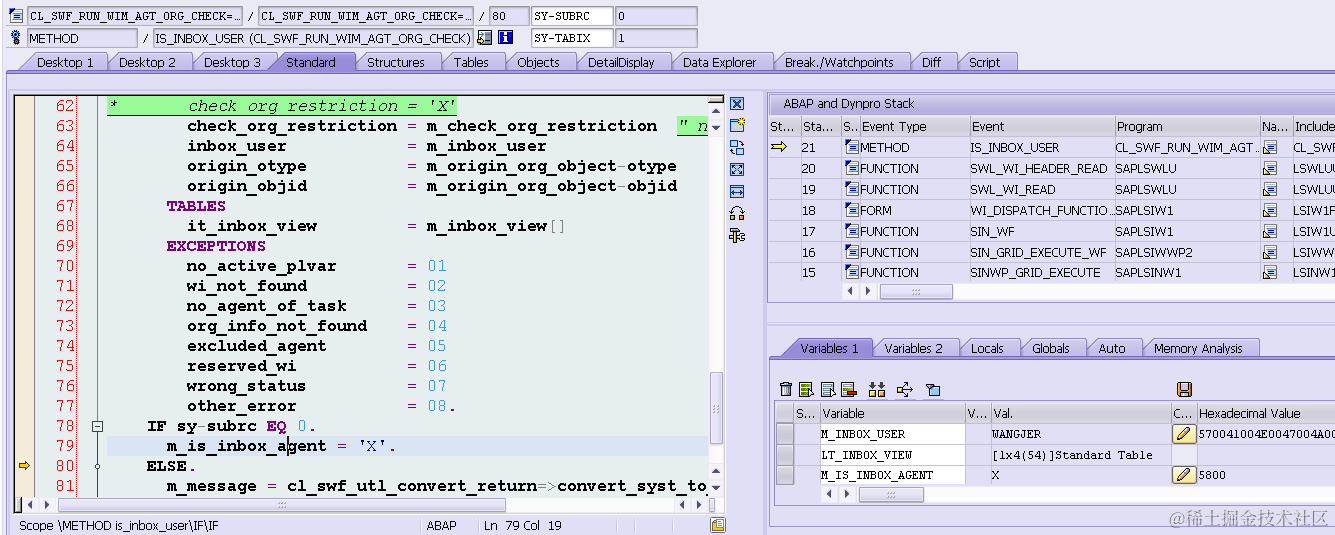Click the layout icon at editor bottom-right status bar
The image size is (1335, 535).
click(717, 525)
